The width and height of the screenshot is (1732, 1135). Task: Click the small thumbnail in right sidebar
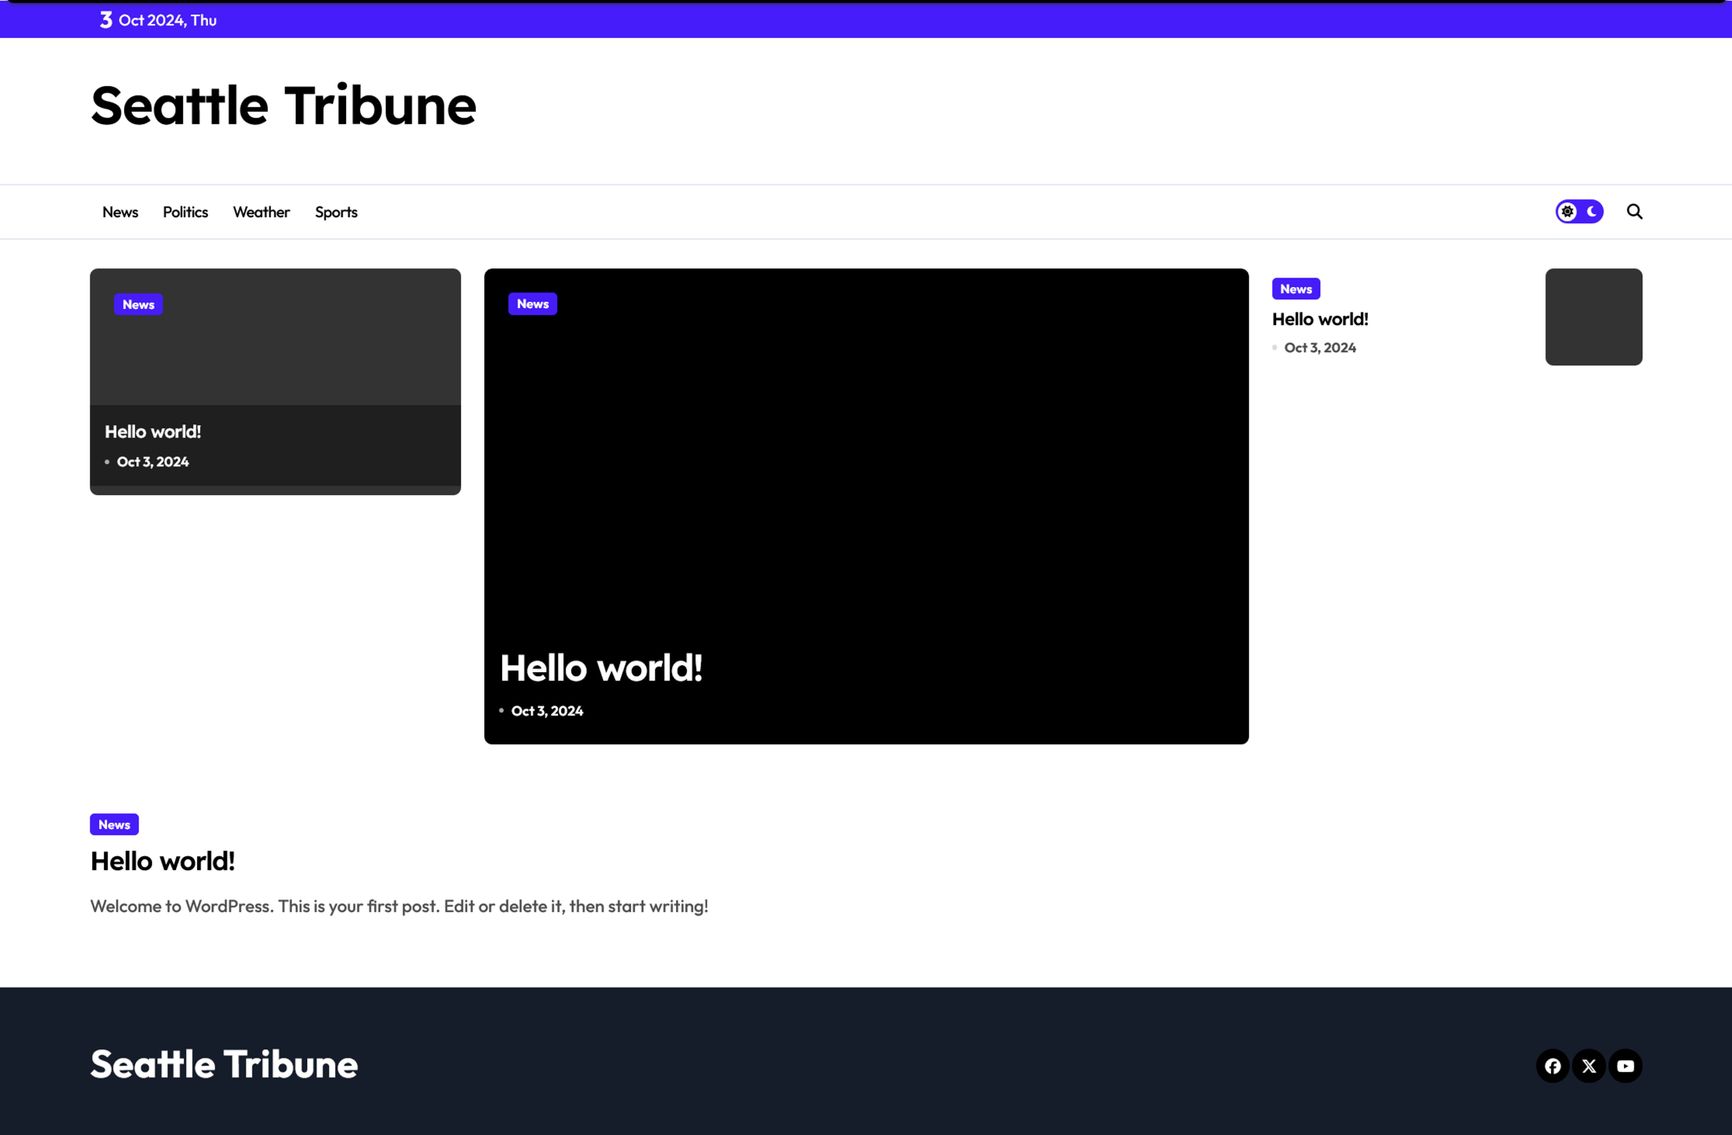1593,317
